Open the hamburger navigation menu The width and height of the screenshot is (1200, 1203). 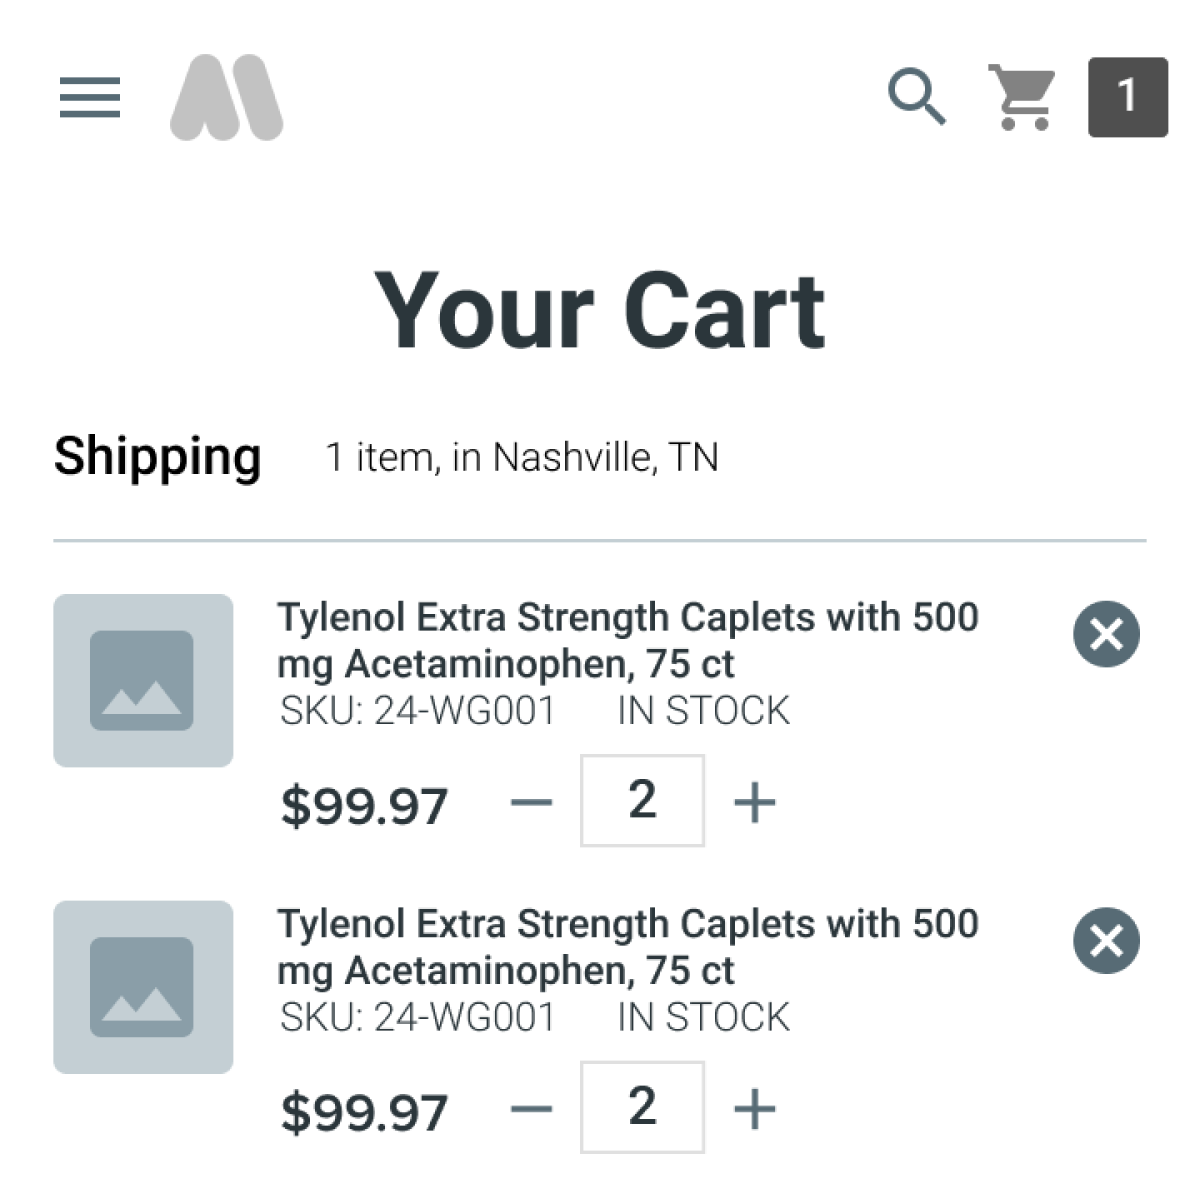(90, 98)
